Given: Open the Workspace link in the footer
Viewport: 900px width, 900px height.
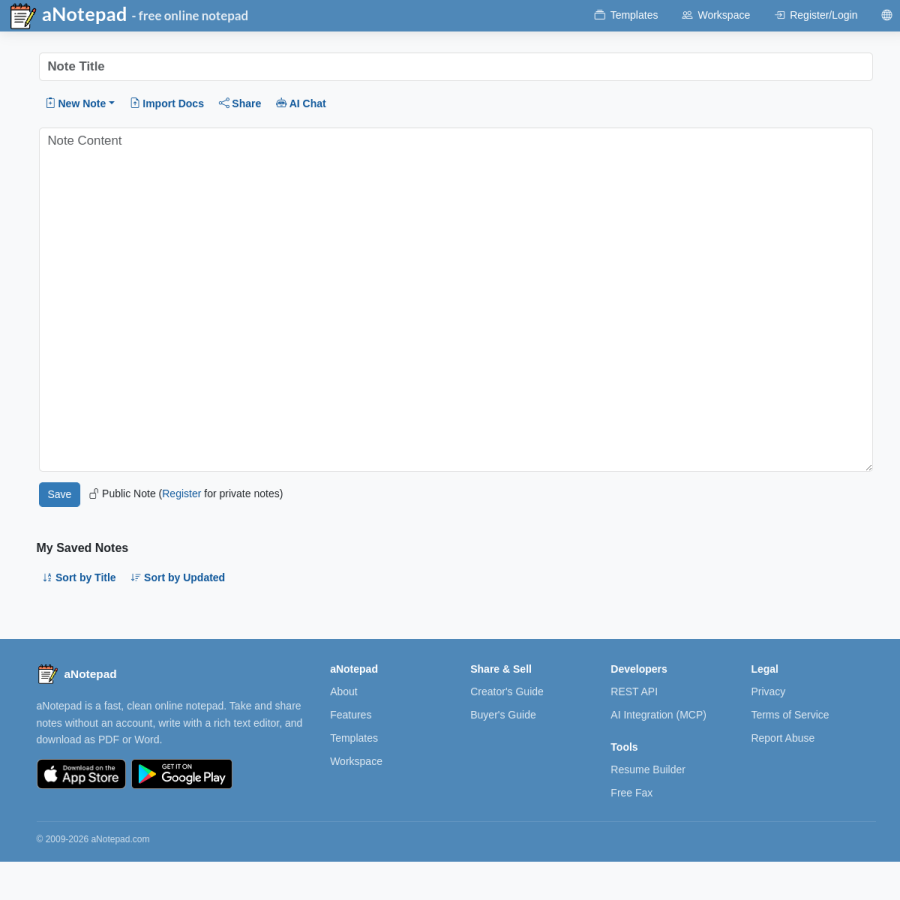Looking at the screenshot, I should [x=356, y=761].
